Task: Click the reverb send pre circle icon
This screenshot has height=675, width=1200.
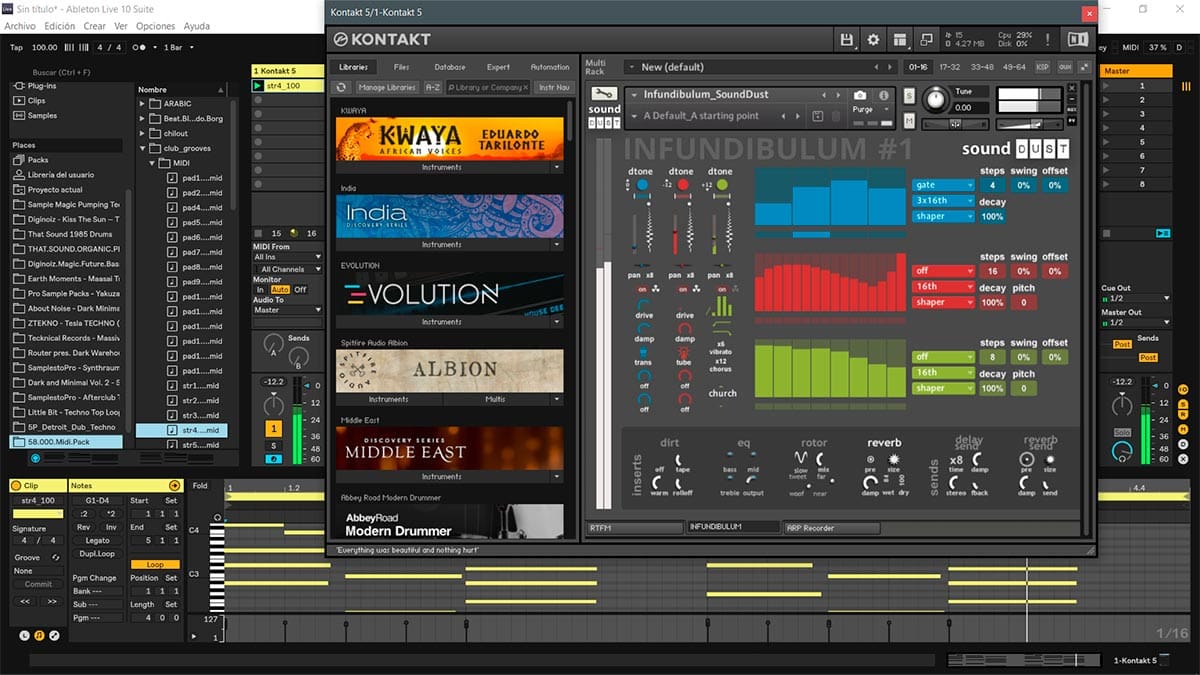Action: tap(1027, 458)
